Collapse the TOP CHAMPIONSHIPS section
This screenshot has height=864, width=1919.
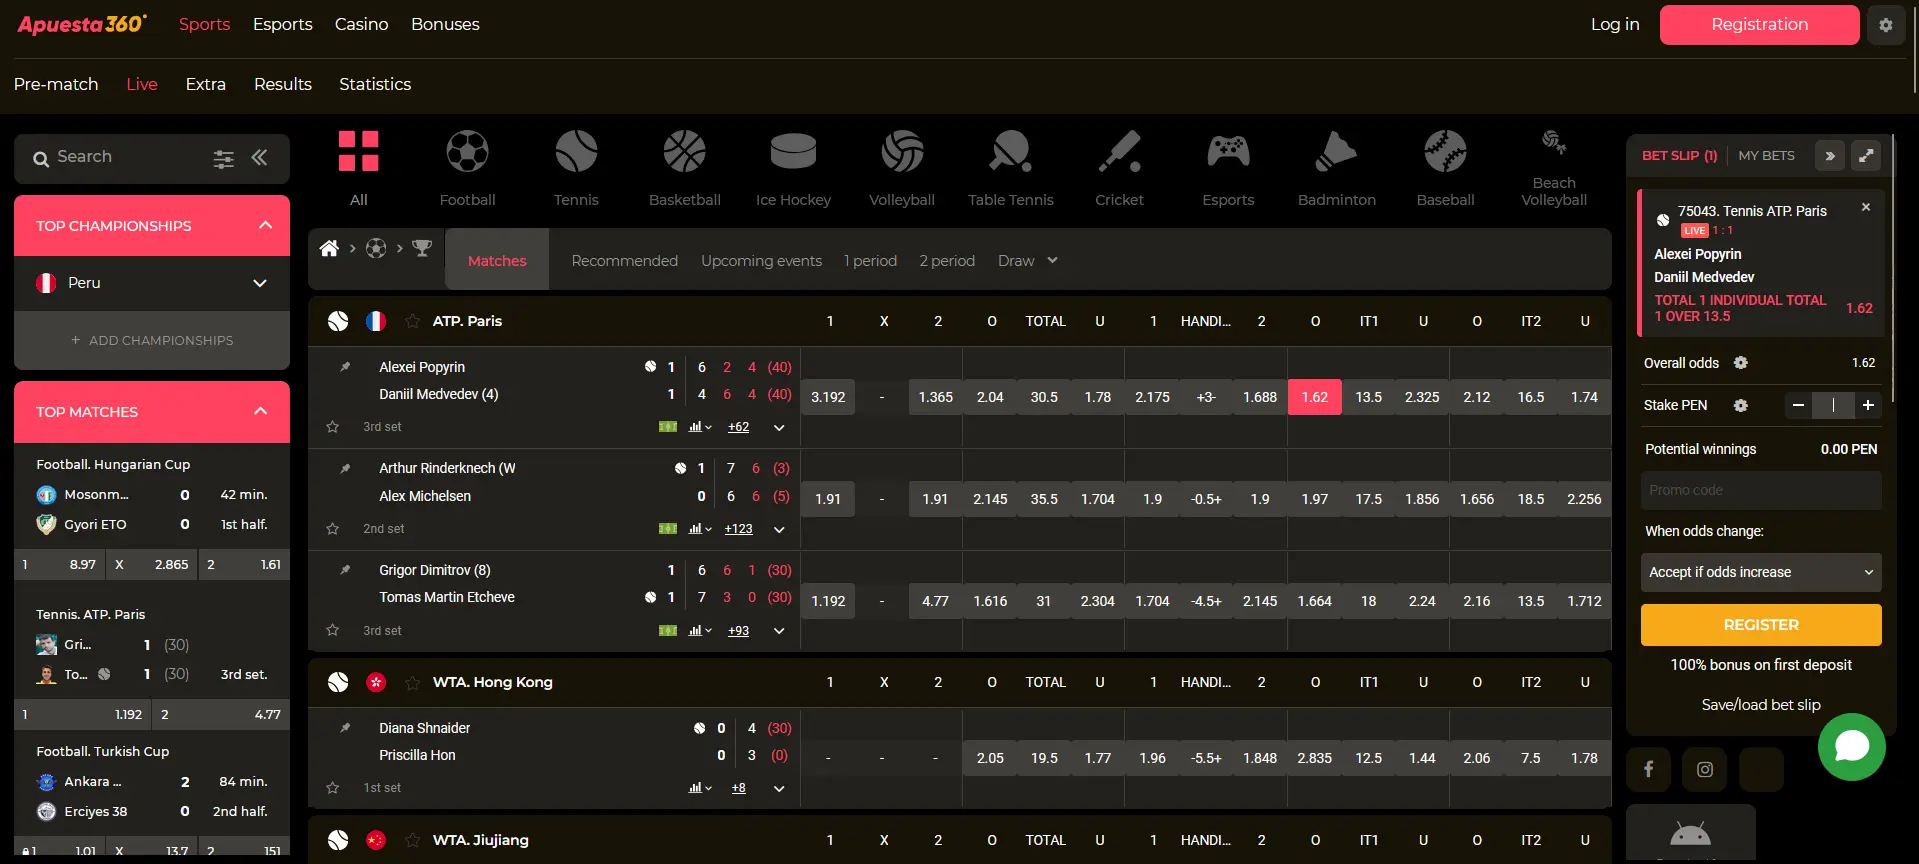[x=265, y=225]
